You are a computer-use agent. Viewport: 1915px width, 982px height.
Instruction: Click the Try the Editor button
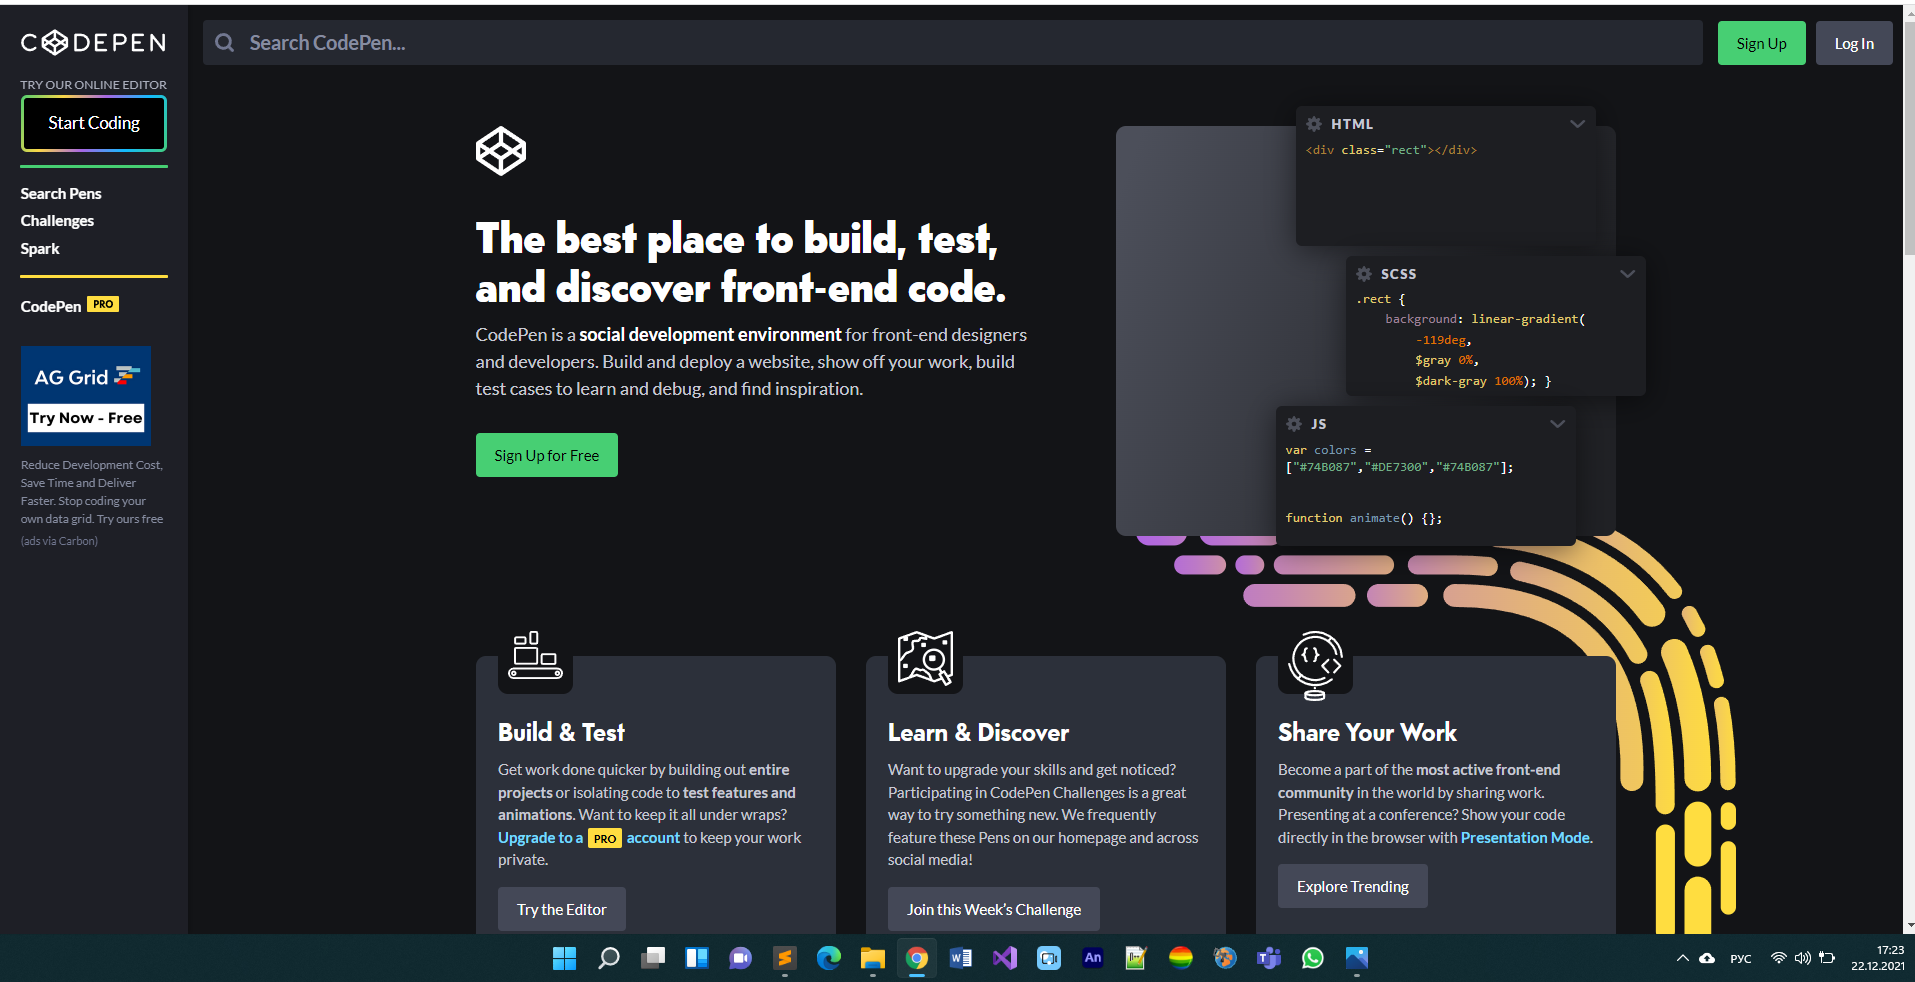click(561, 909)
